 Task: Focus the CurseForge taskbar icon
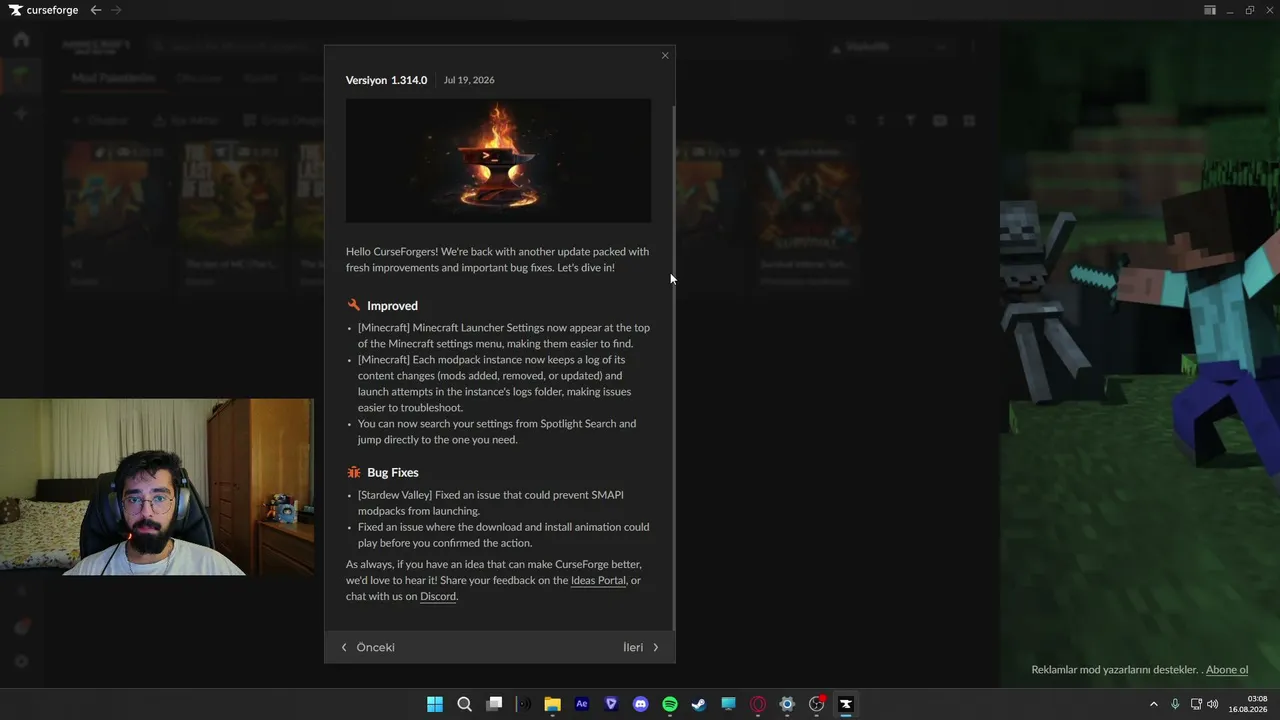[x=846, y=704]
